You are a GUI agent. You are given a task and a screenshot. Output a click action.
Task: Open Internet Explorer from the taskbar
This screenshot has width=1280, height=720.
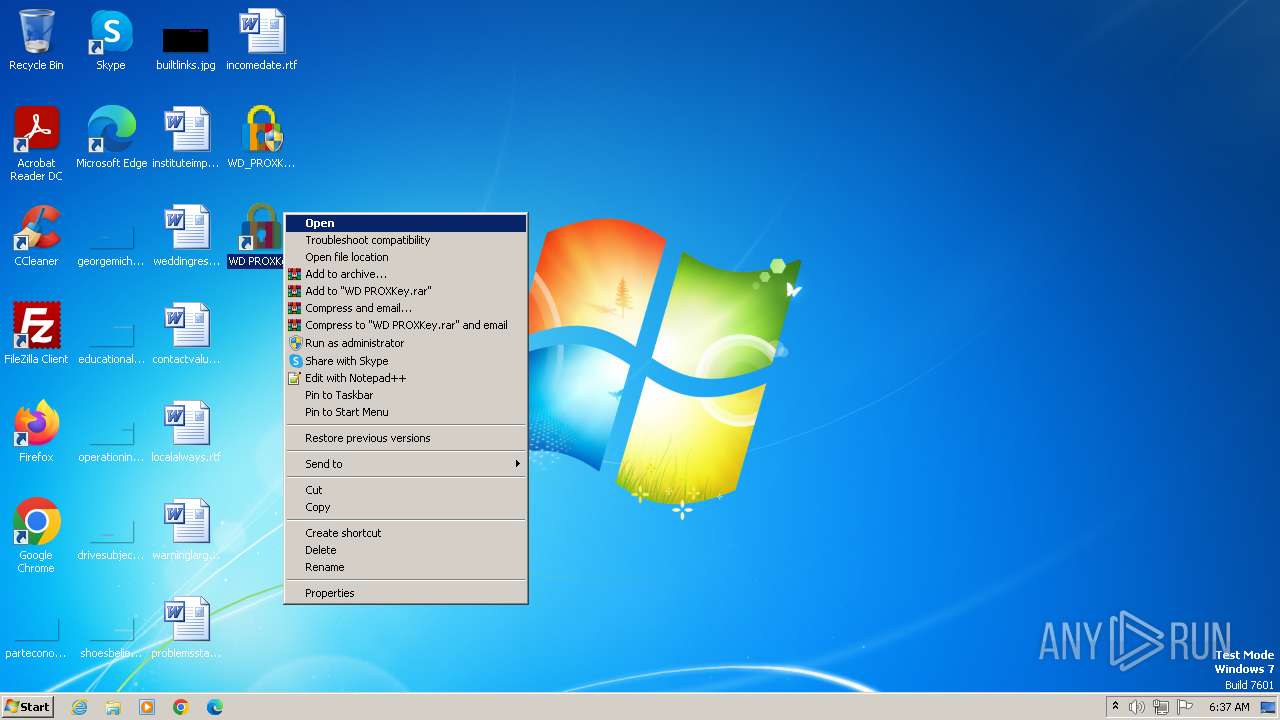[79, 707]
